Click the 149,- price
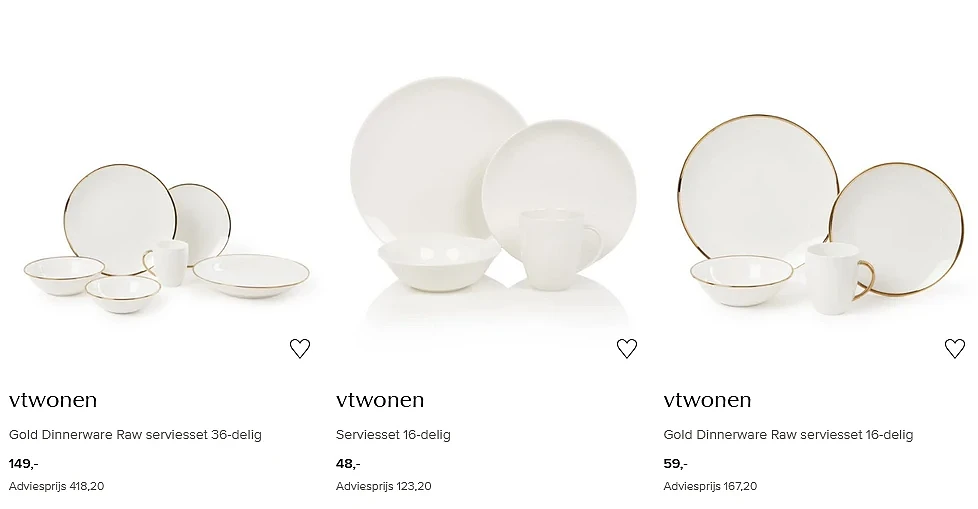The height and width of the screenshot is (509, 978). [24, 463]
